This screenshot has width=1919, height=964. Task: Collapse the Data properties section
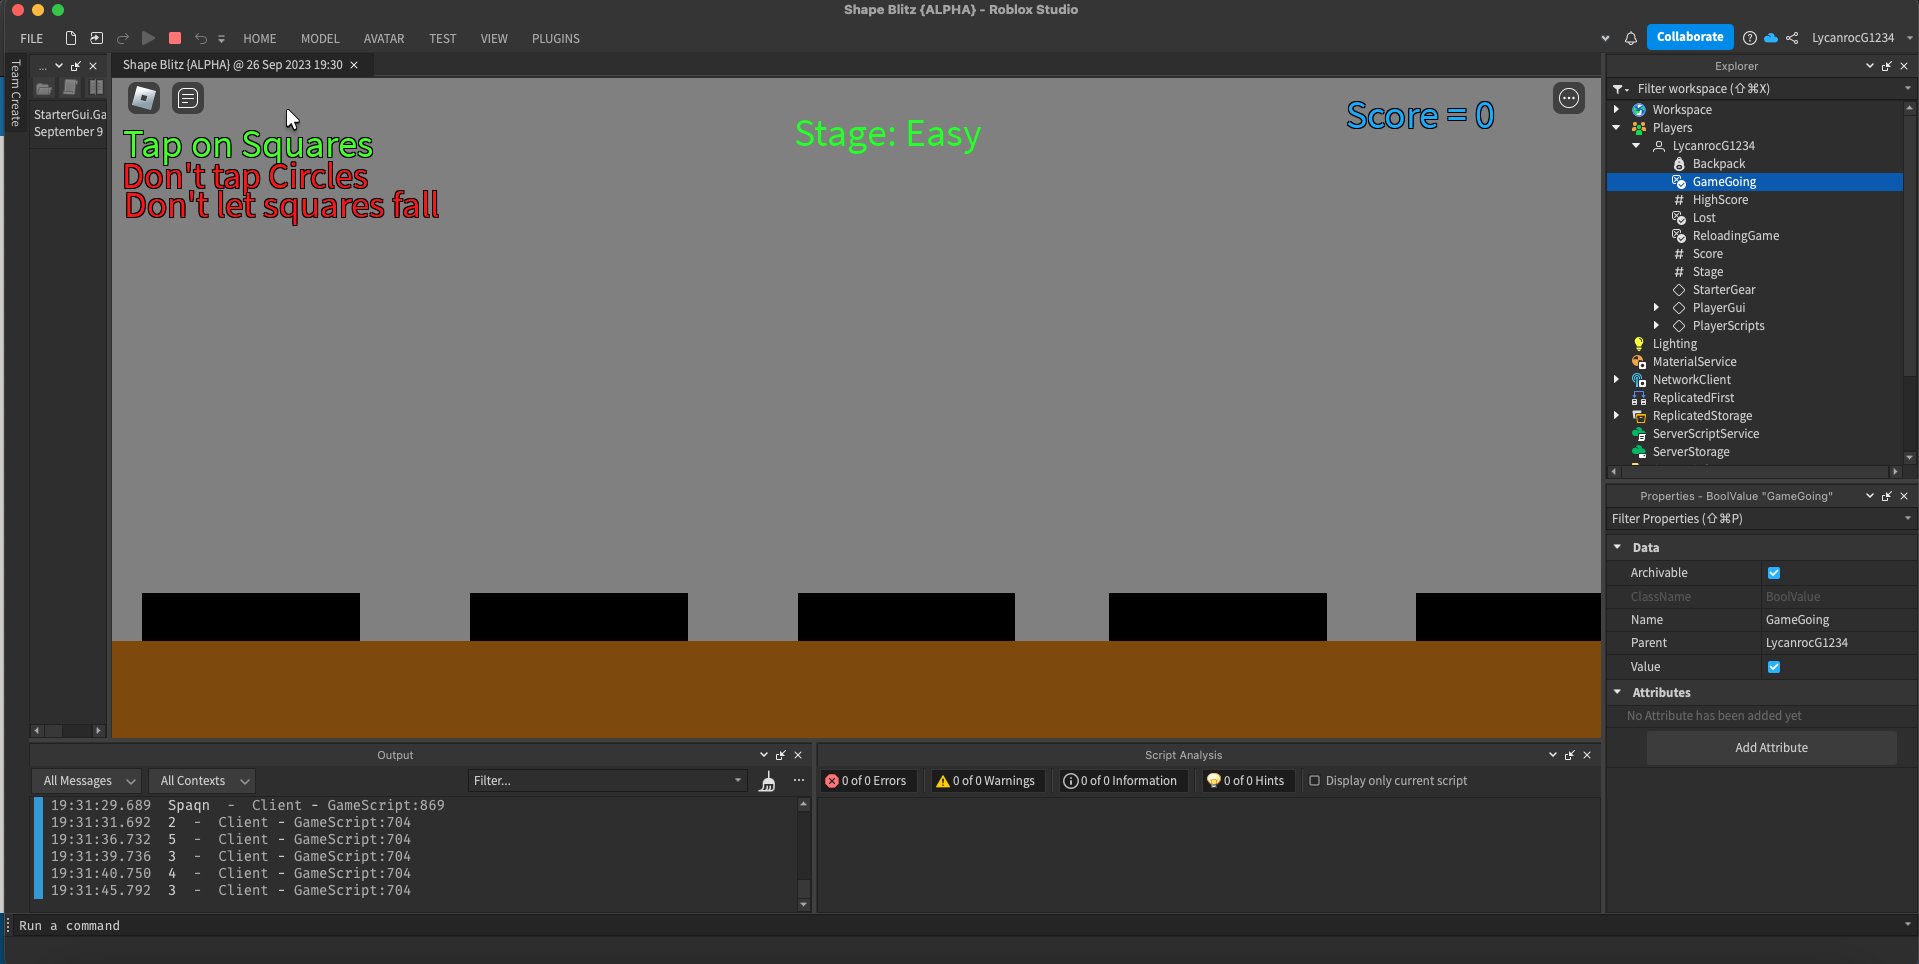[1618, 547]
